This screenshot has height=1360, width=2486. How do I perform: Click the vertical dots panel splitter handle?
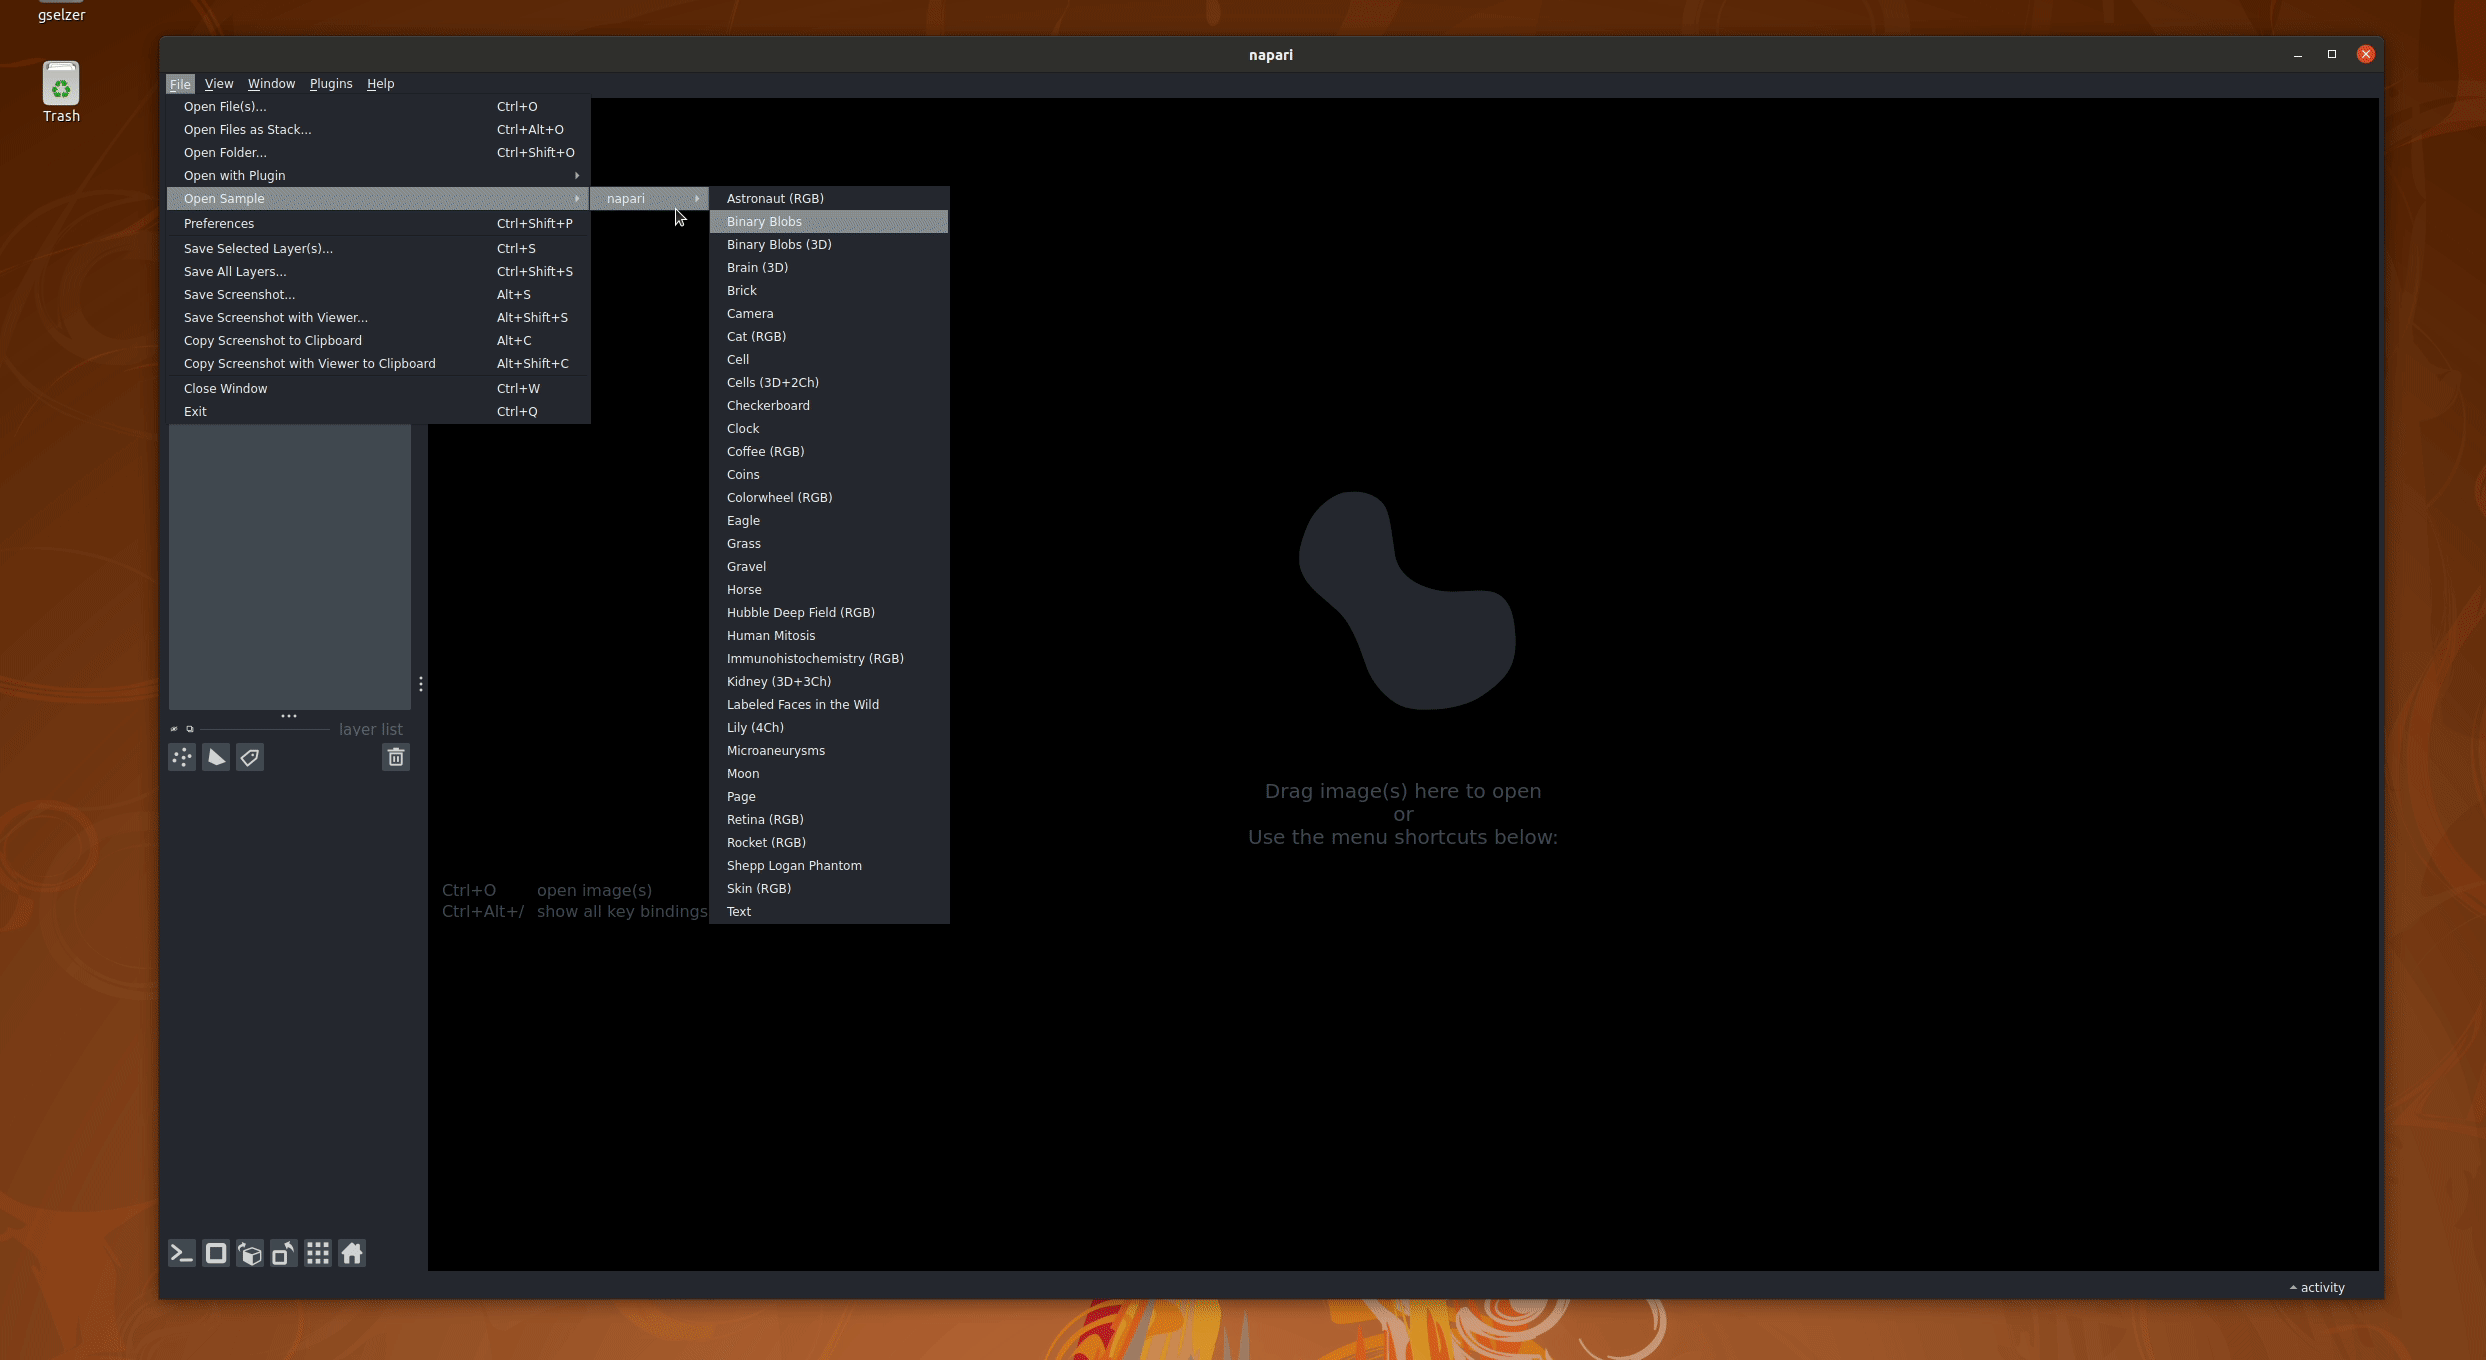421,684
